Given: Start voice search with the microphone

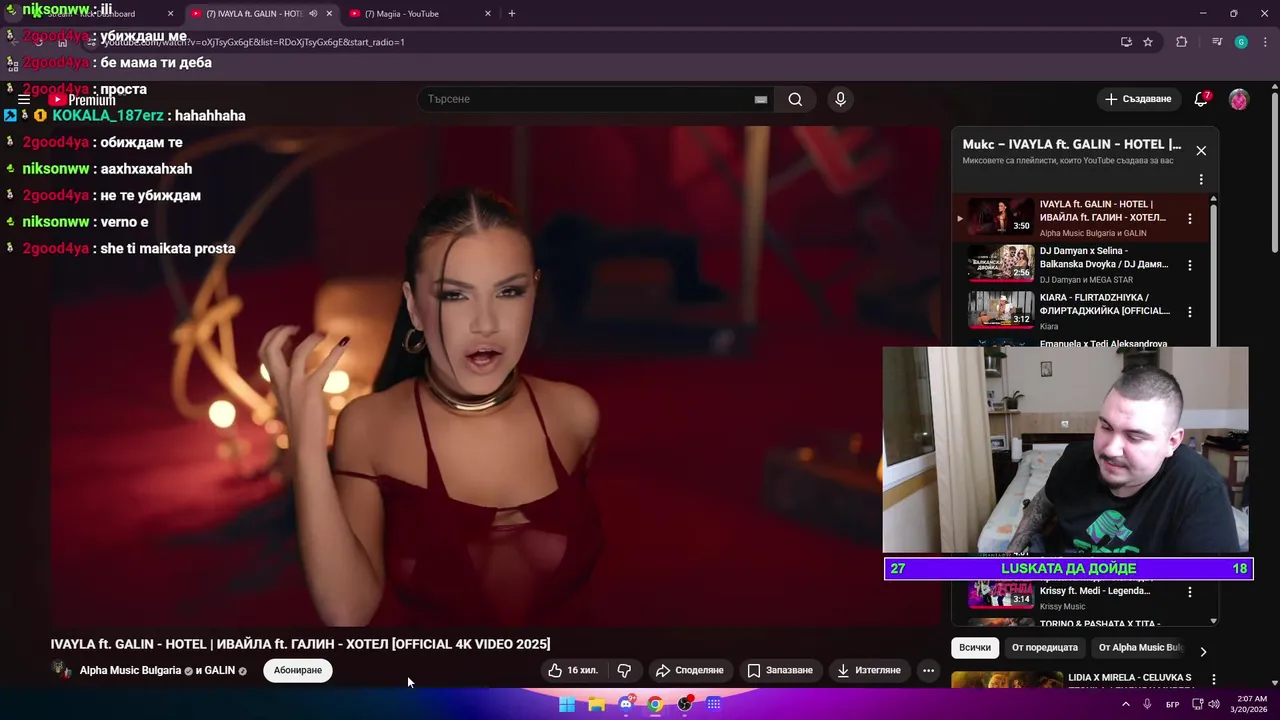Looking at the screenshot, I should pyautogui.click(x=840, y=99).
